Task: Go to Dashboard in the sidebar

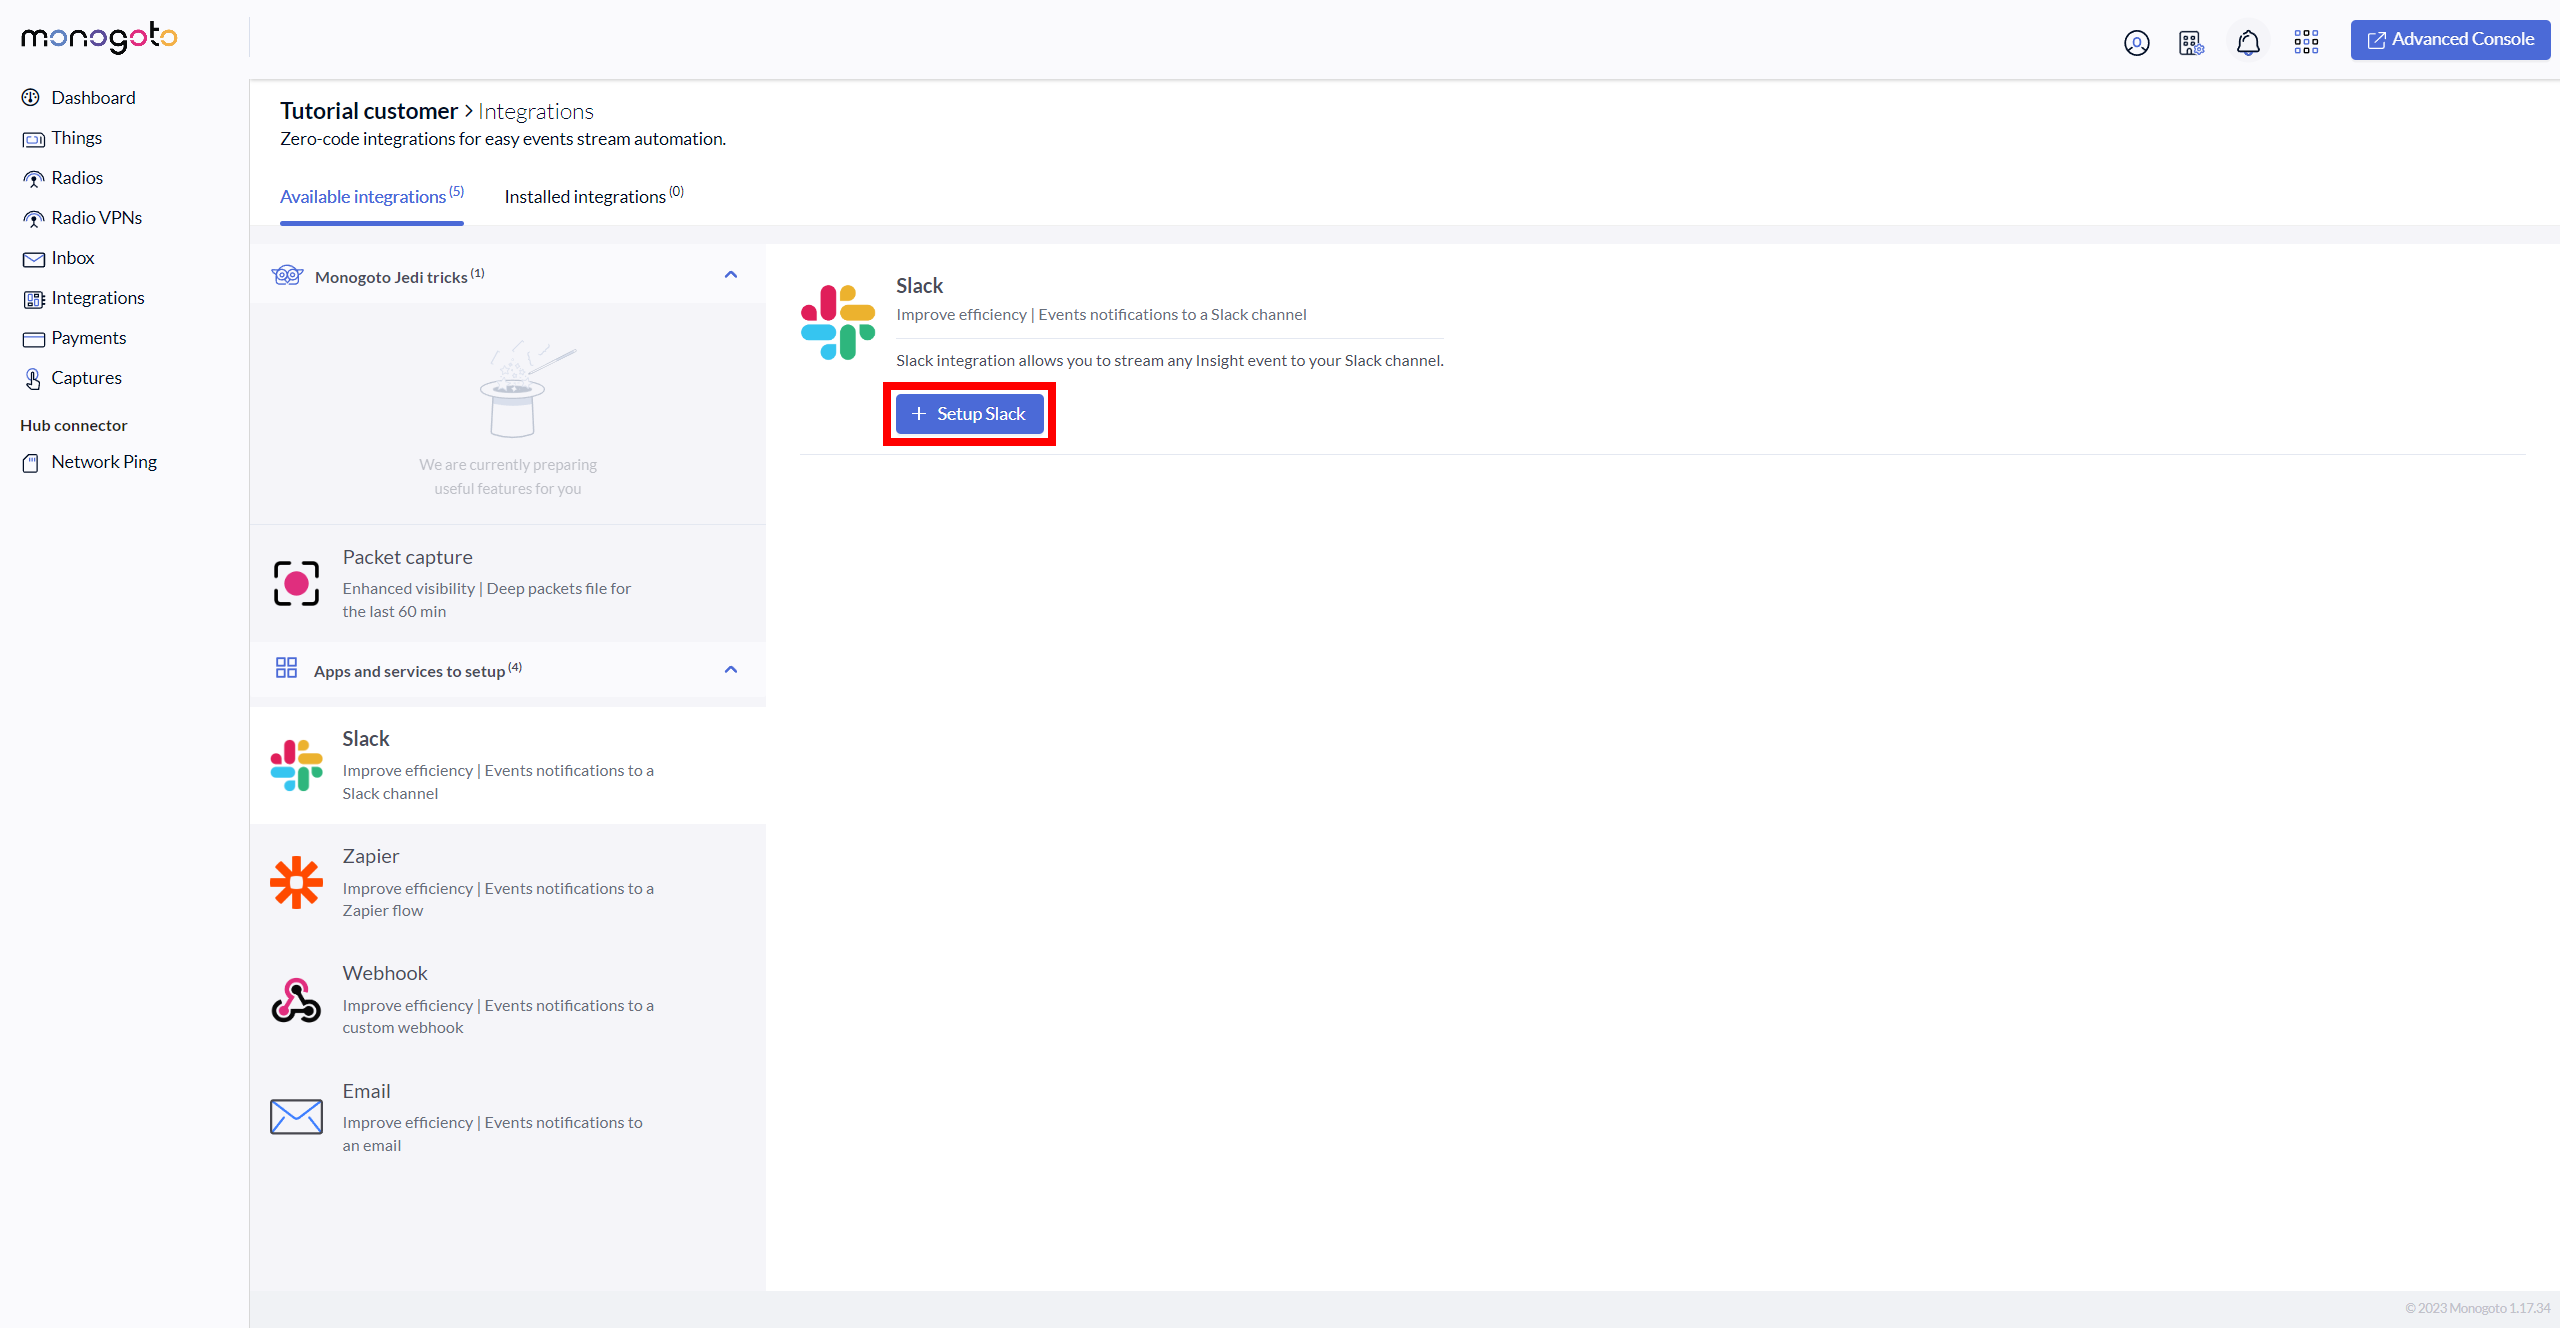Action: click(x=93, y=98)
